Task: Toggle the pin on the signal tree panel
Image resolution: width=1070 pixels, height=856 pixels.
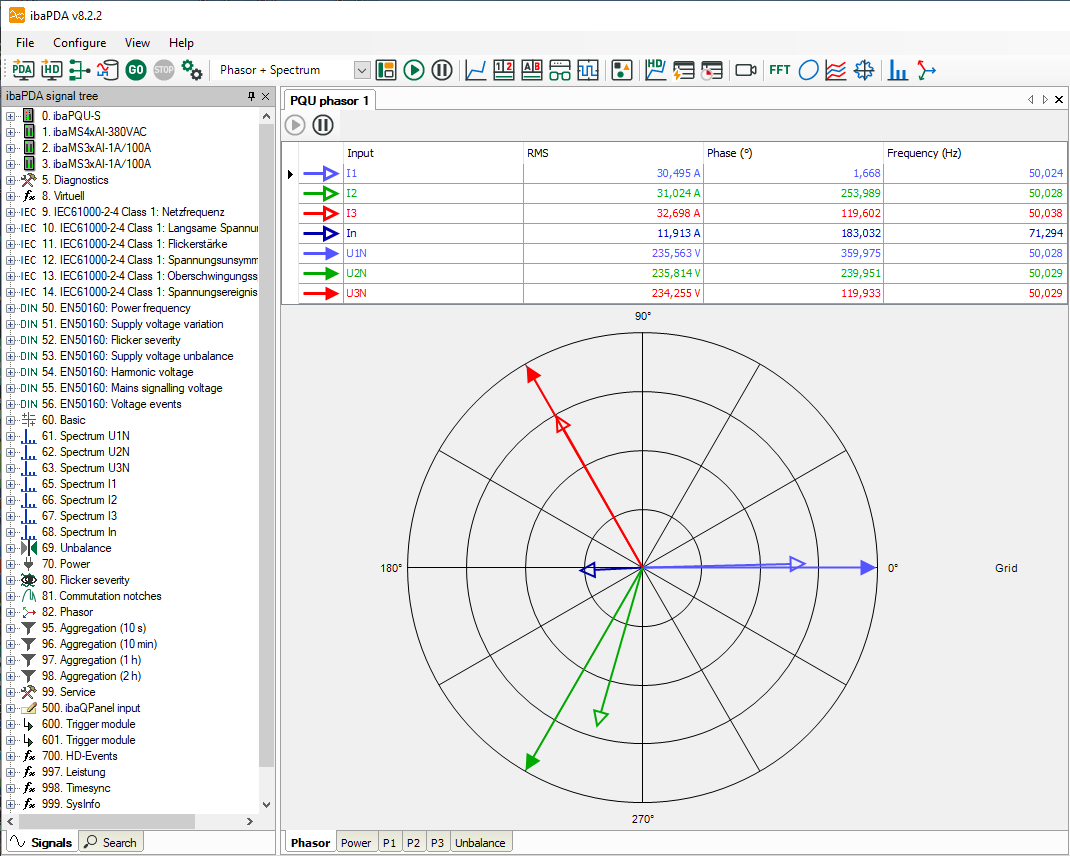Action: [252, 97]
